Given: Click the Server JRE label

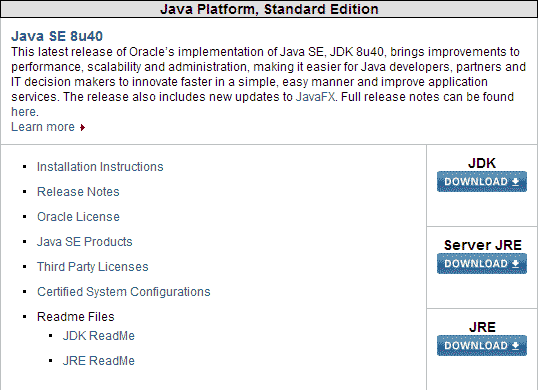Looking at the screenshot, I should [483, 245].
